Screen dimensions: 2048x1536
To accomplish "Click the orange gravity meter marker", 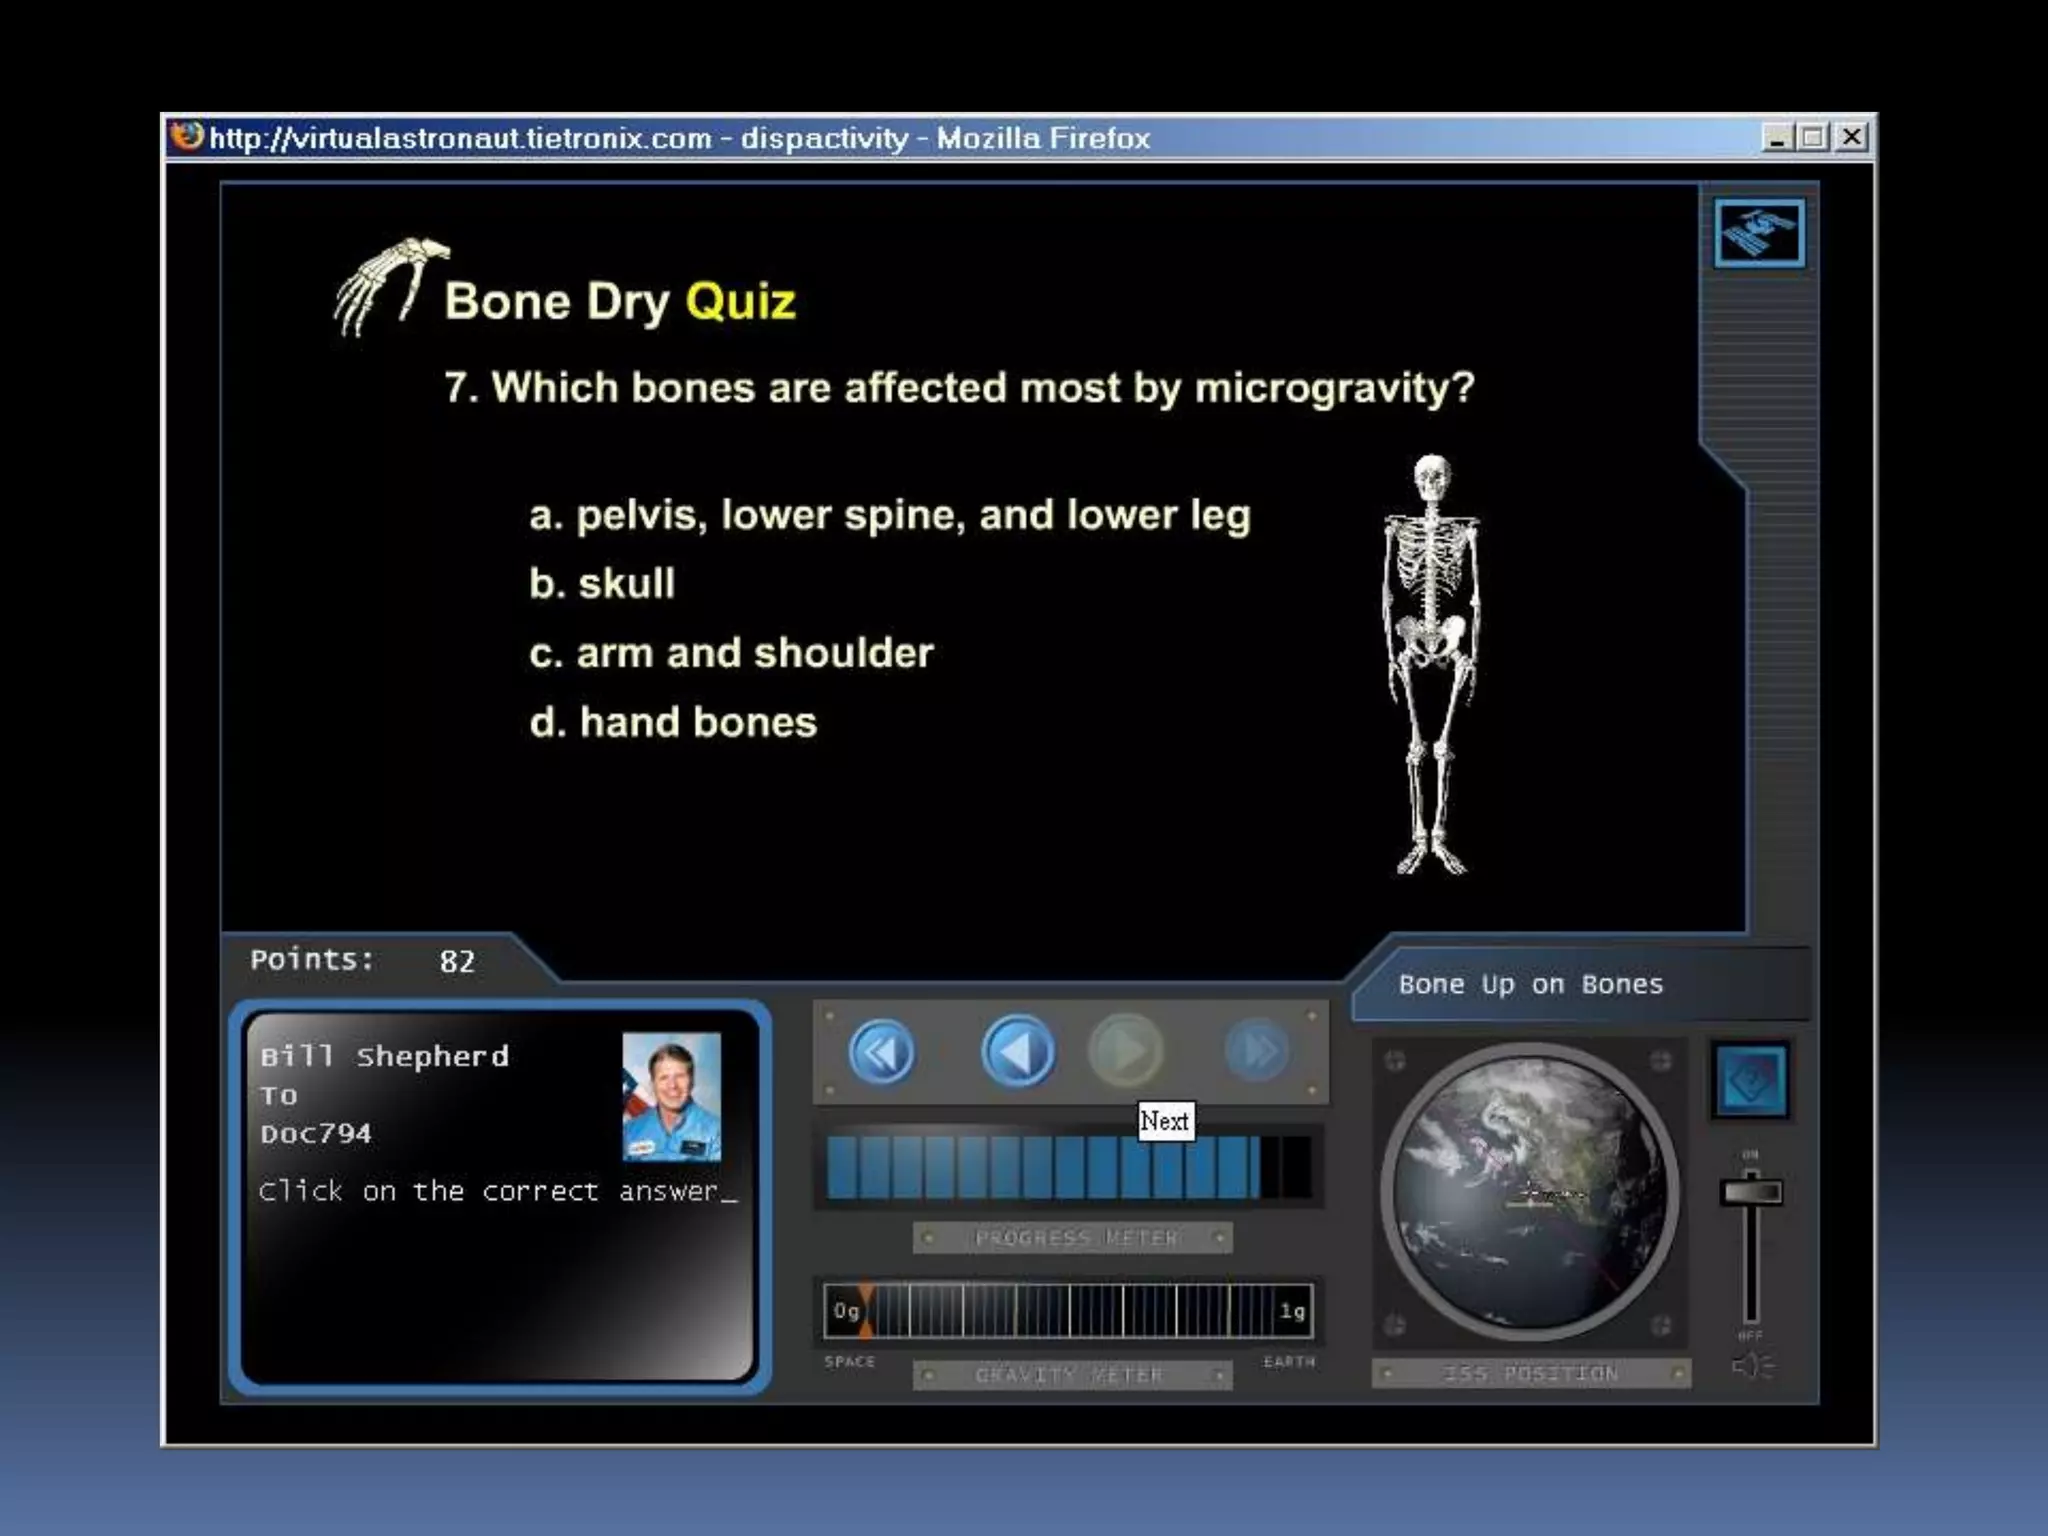I will [x=865, y=1310].
